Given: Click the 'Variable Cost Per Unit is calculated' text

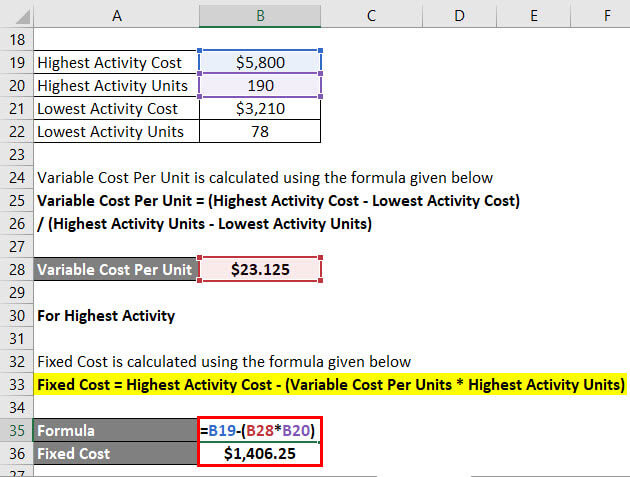Looking at the screenshot, I should point(265,177).
